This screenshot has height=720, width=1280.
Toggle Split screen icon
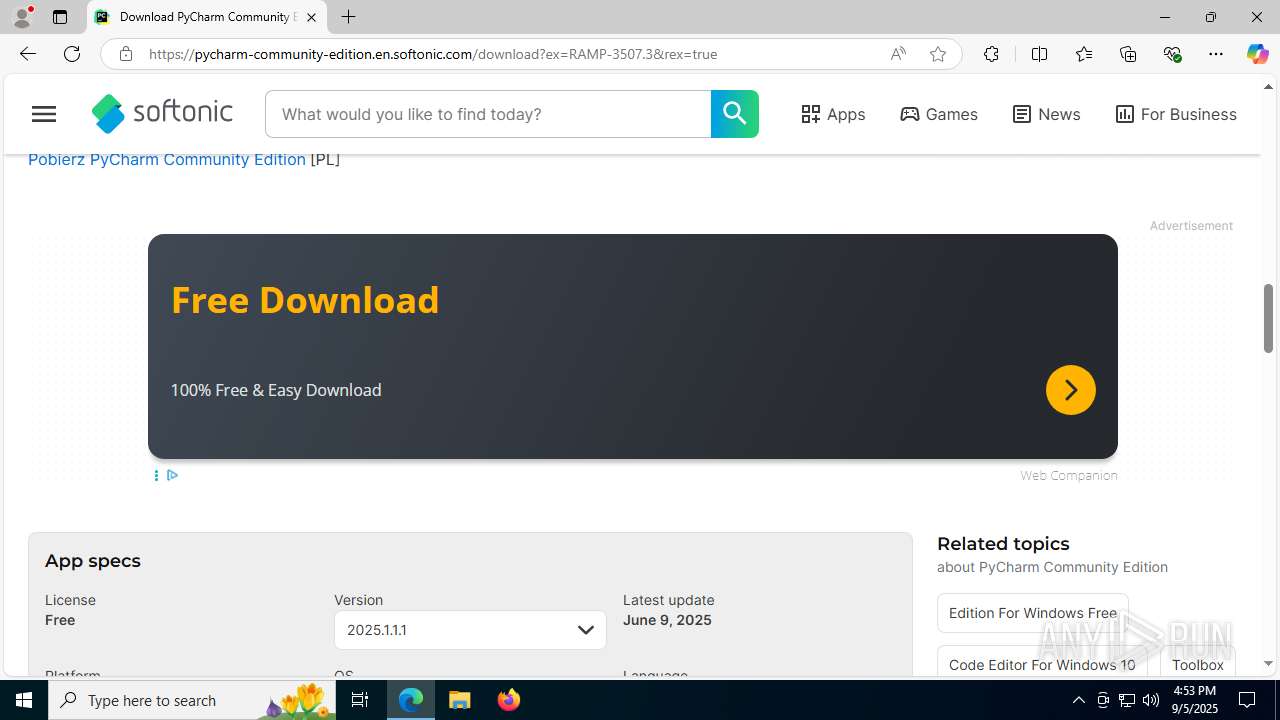tap(1039, 54)
